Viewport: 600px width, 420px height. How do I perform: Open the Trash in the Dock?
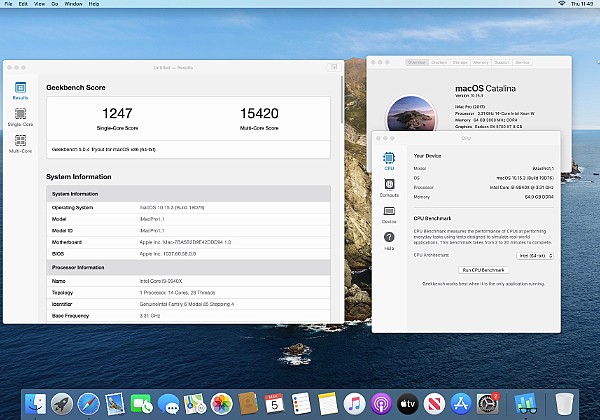[565, 403]
